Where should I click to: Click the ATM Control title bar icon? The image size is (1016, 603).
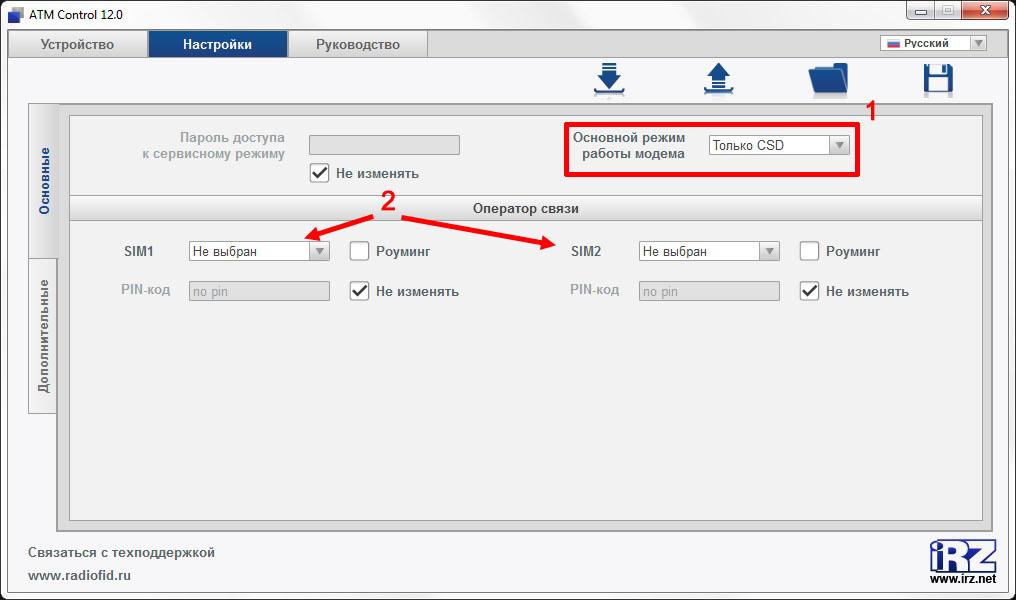tap(15, 14)
